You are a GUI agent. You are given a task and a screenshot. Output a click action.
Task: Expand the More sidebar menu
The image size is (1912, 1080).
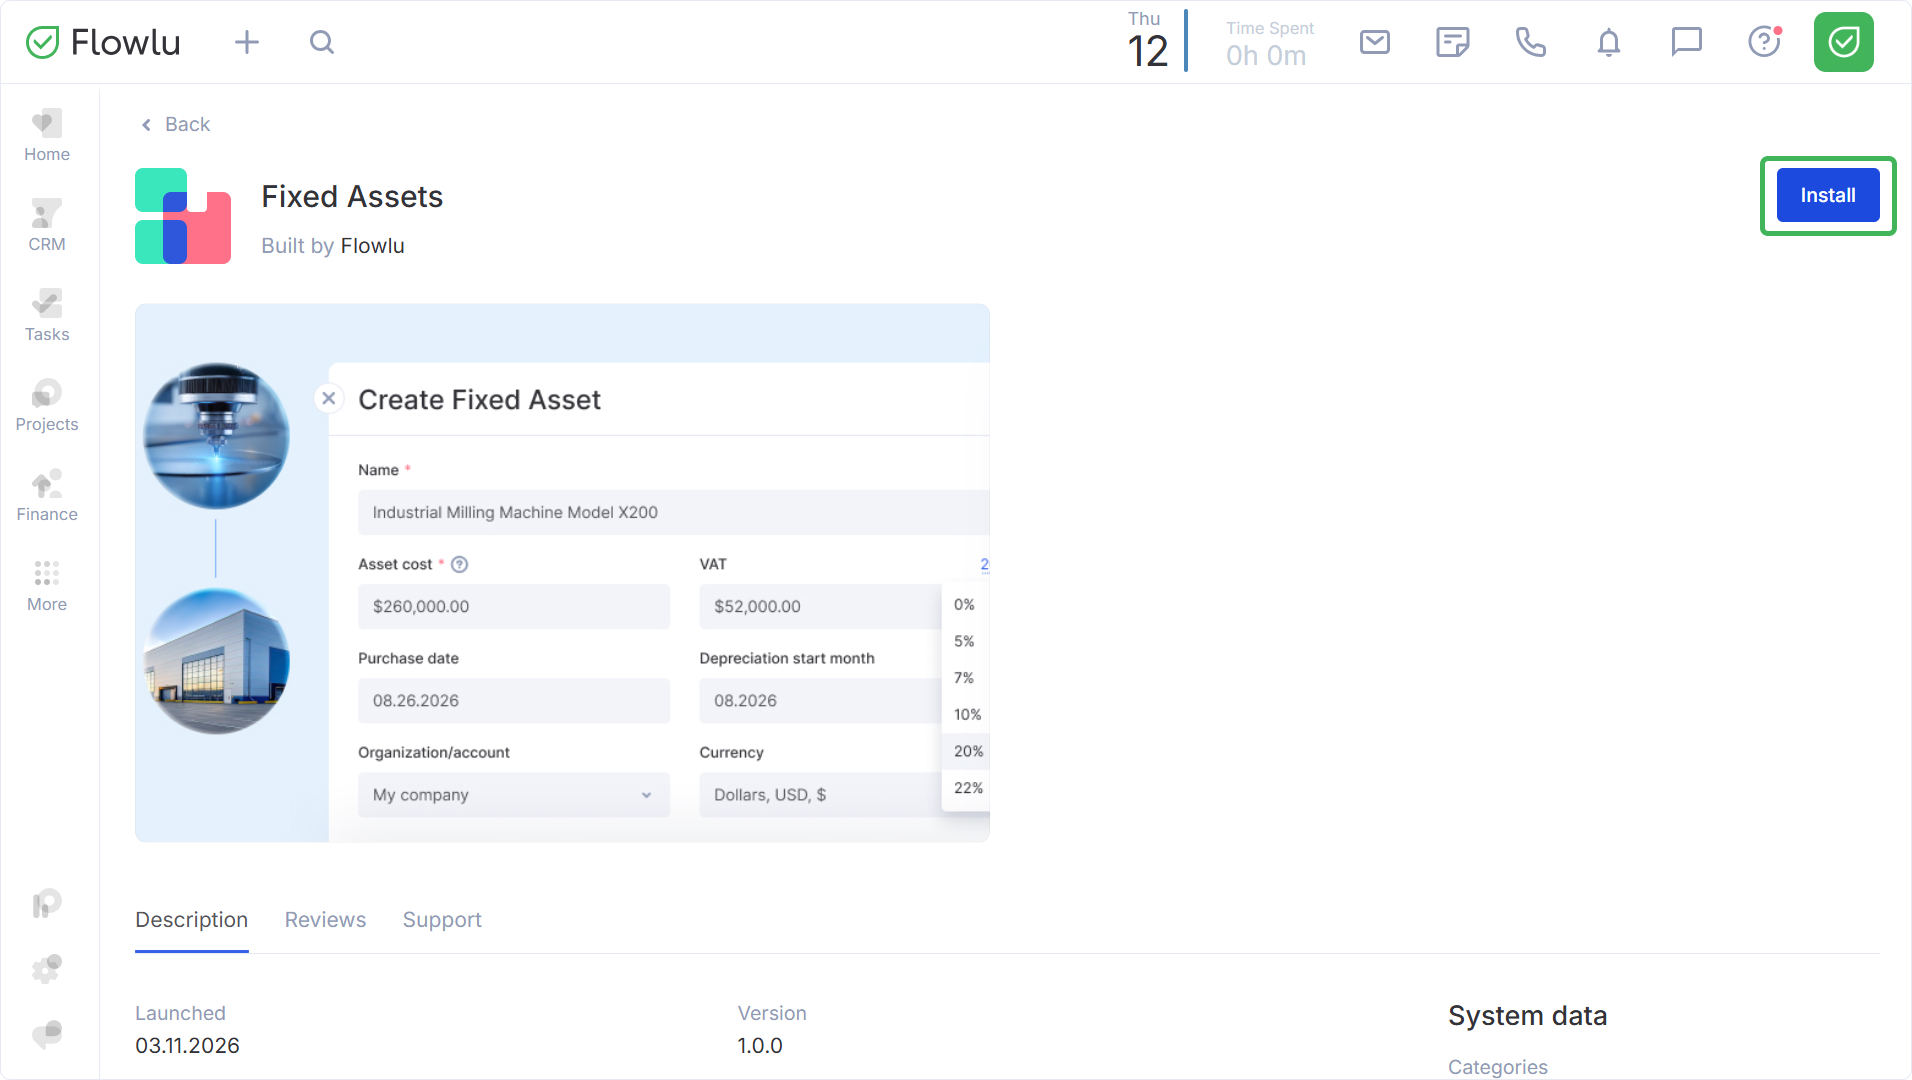(x=47, y=585)
